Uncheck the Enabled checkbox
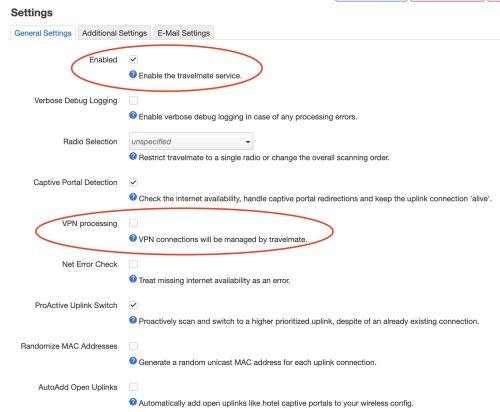Image resolution: width=500 pixels, height=412 pixels. [x=133, y=60]
